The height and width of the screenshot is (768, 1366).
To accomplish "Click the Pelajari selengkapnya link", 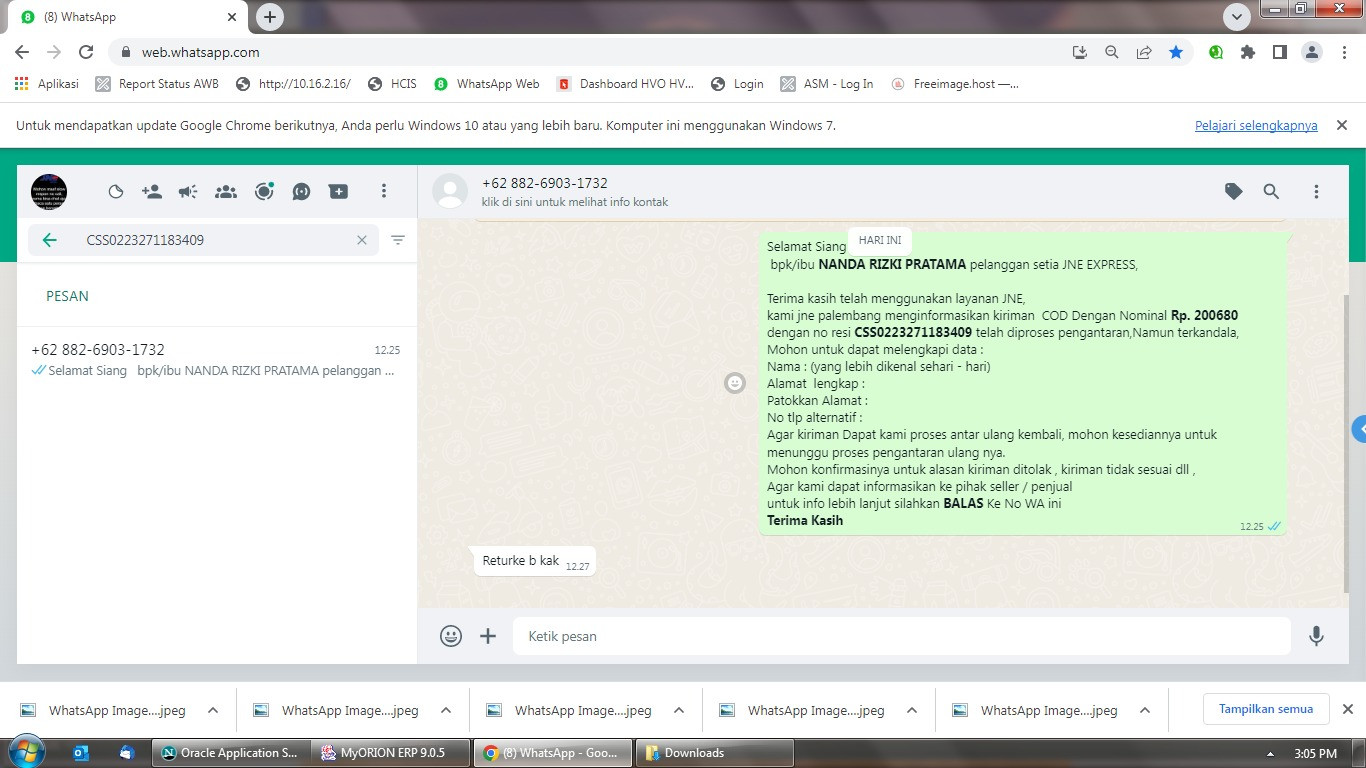I will [1256, 126].
